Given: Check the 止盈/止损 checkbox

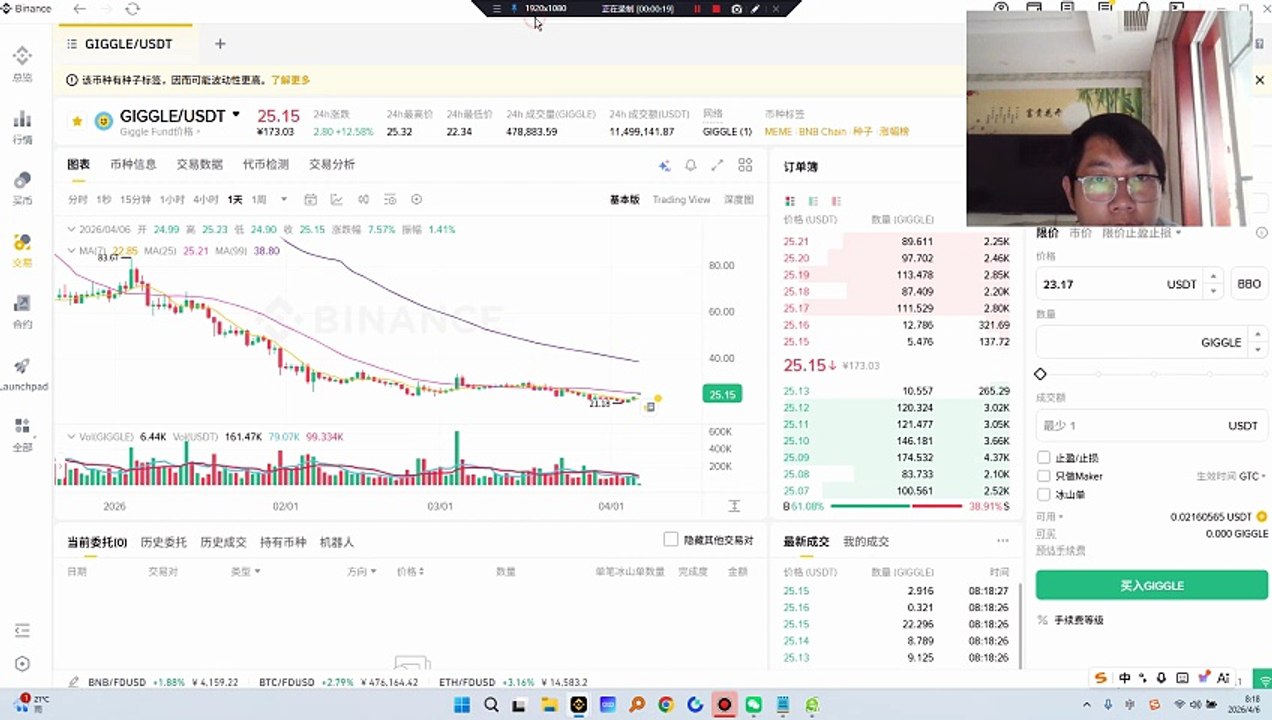Looking at the screenshot, I should [x=1044, y=458].
